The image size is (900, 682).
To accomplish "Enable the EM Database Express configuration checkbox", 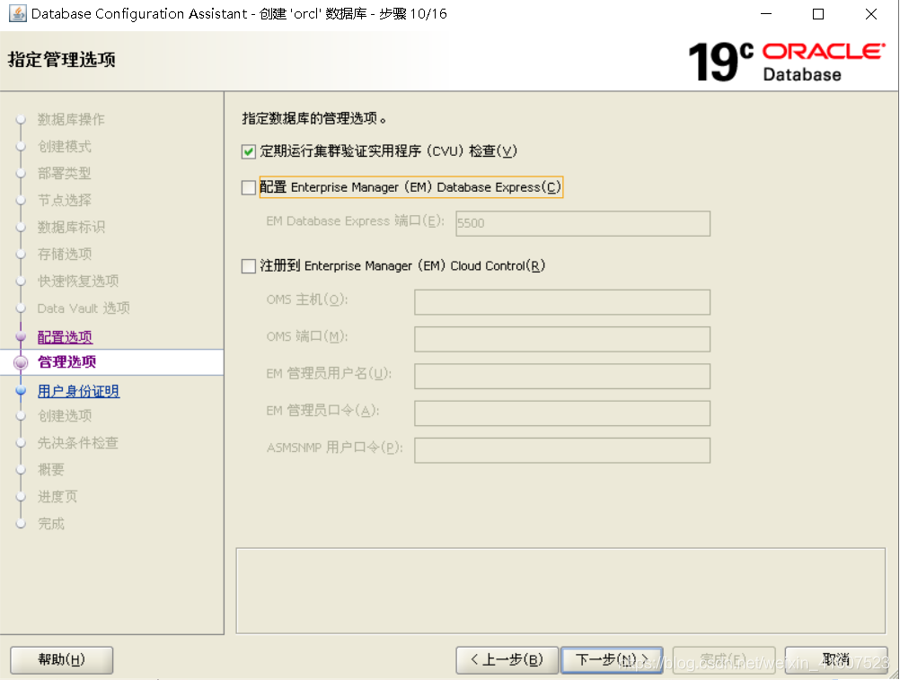I will point(249,188).
